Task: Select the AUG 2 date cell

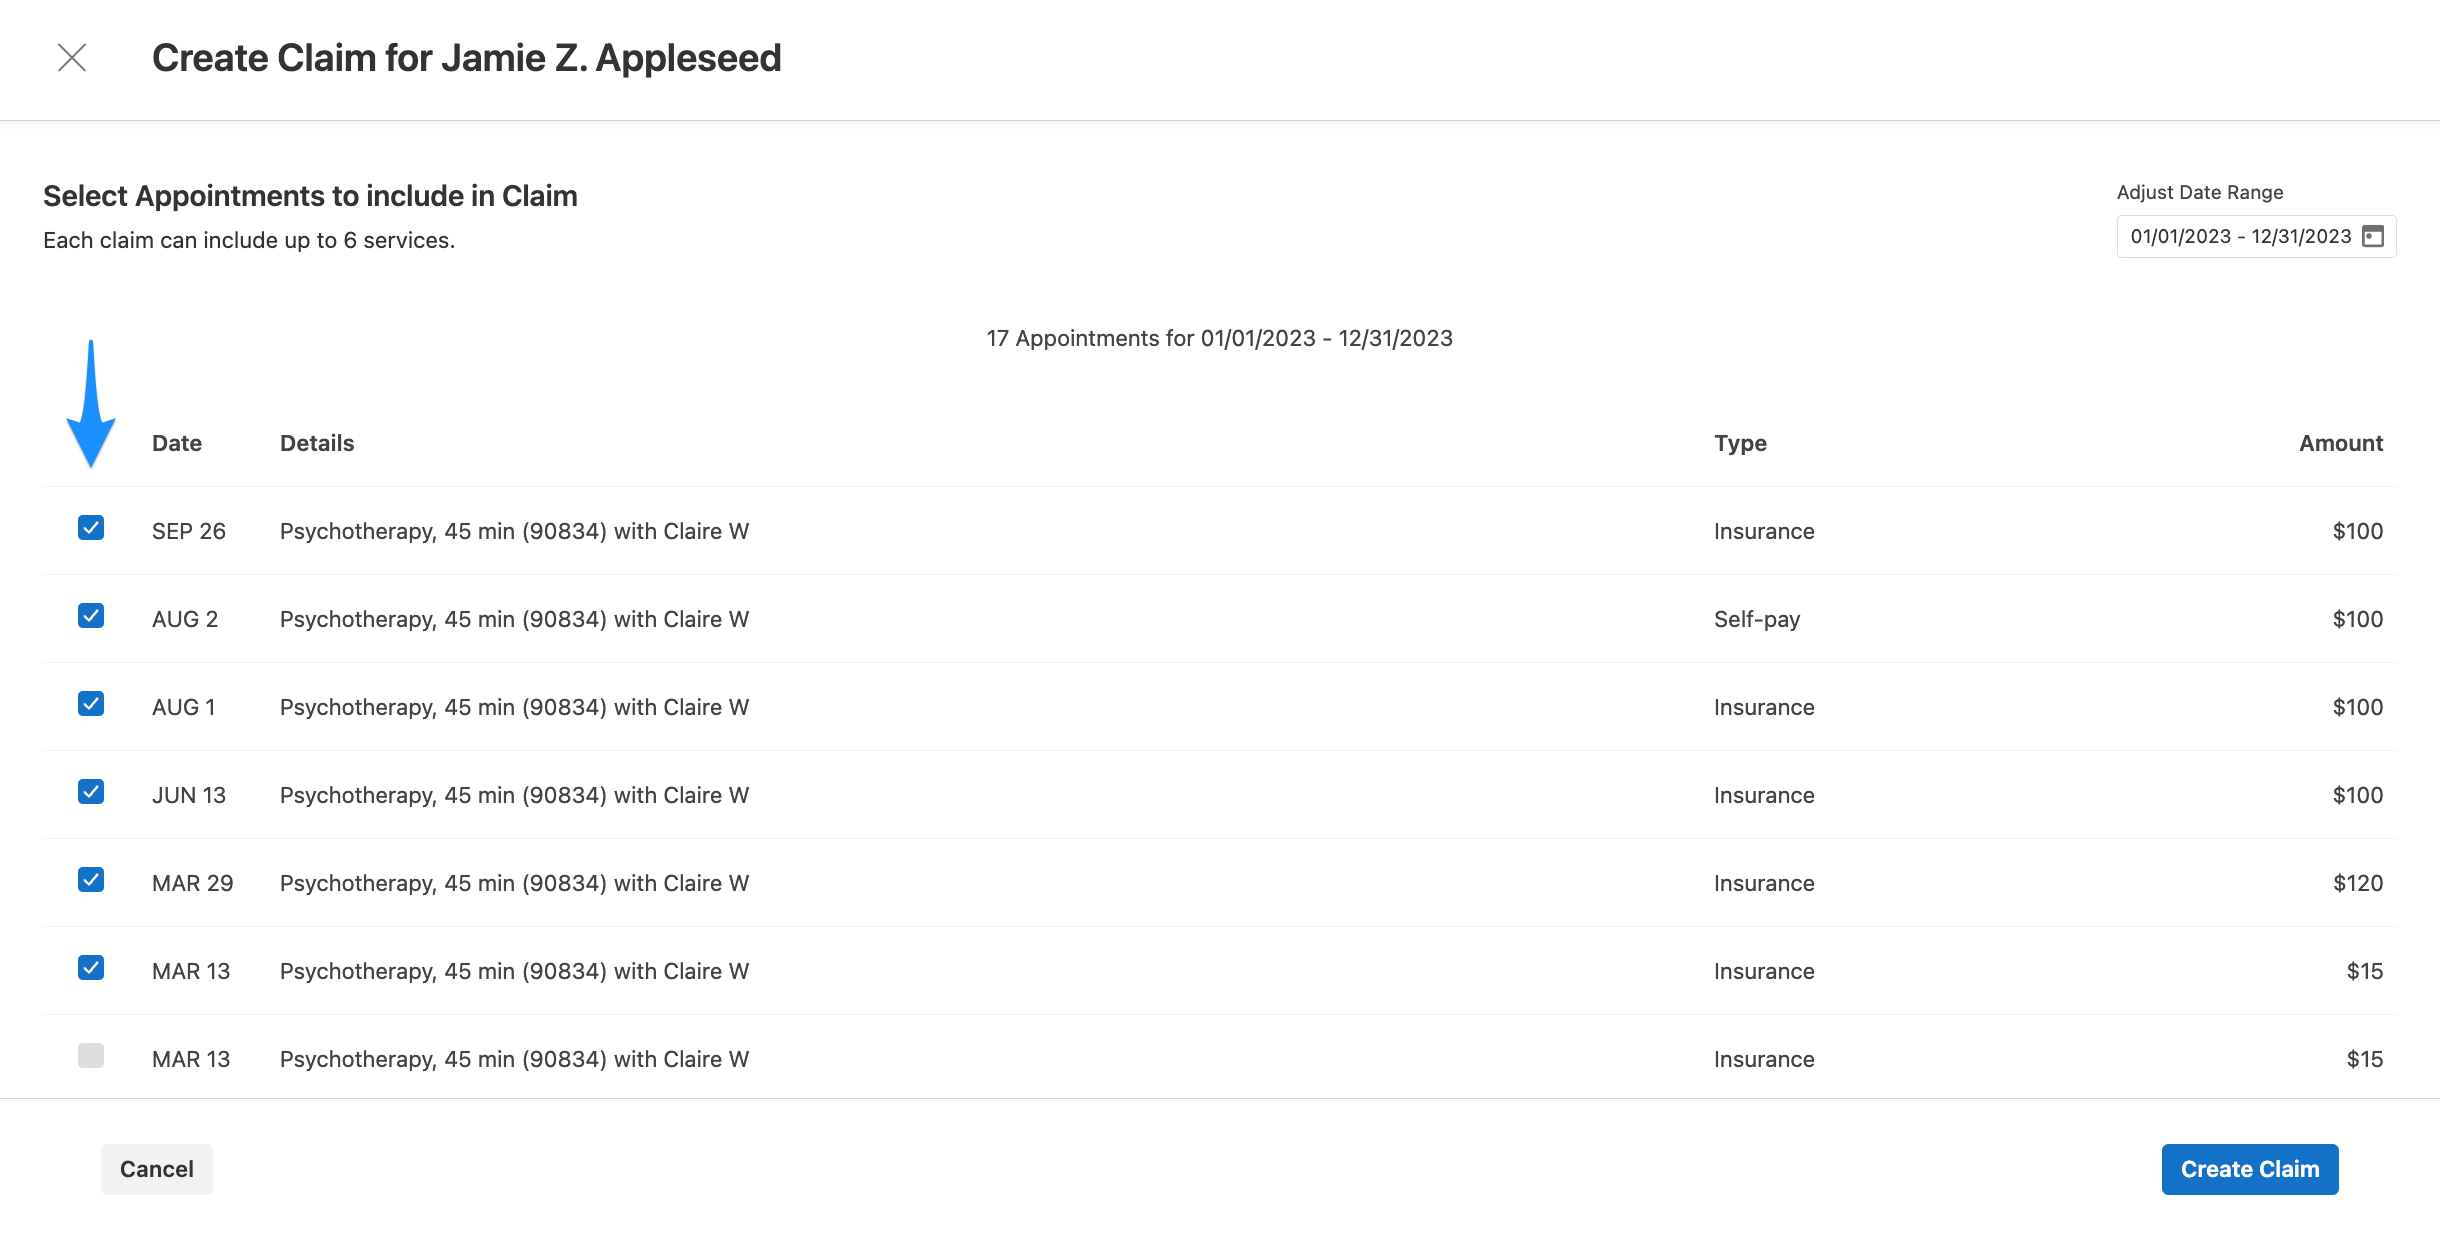Action: [x=185, y=619]
